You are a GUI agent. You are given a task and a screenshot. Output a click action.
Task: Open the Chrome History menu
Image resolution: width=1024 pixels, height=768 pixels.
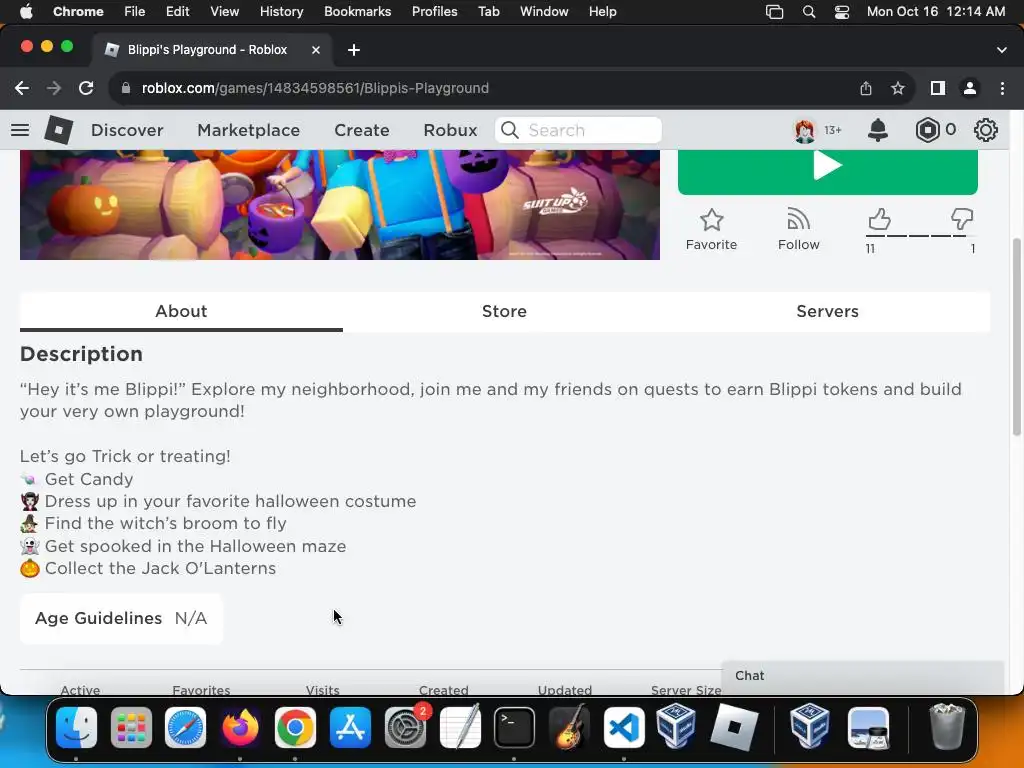point(281,12)
